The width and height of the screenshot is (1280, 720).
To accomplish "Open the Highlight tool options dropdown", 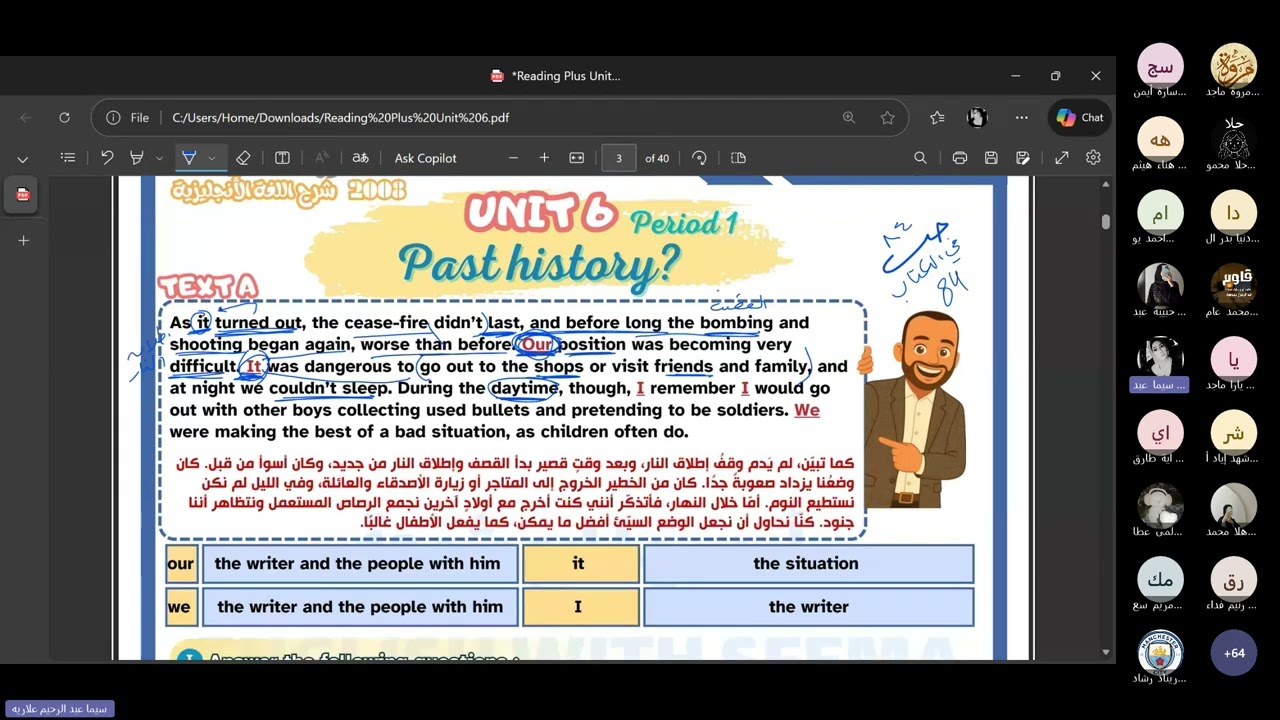I will [x=159, y=158].
